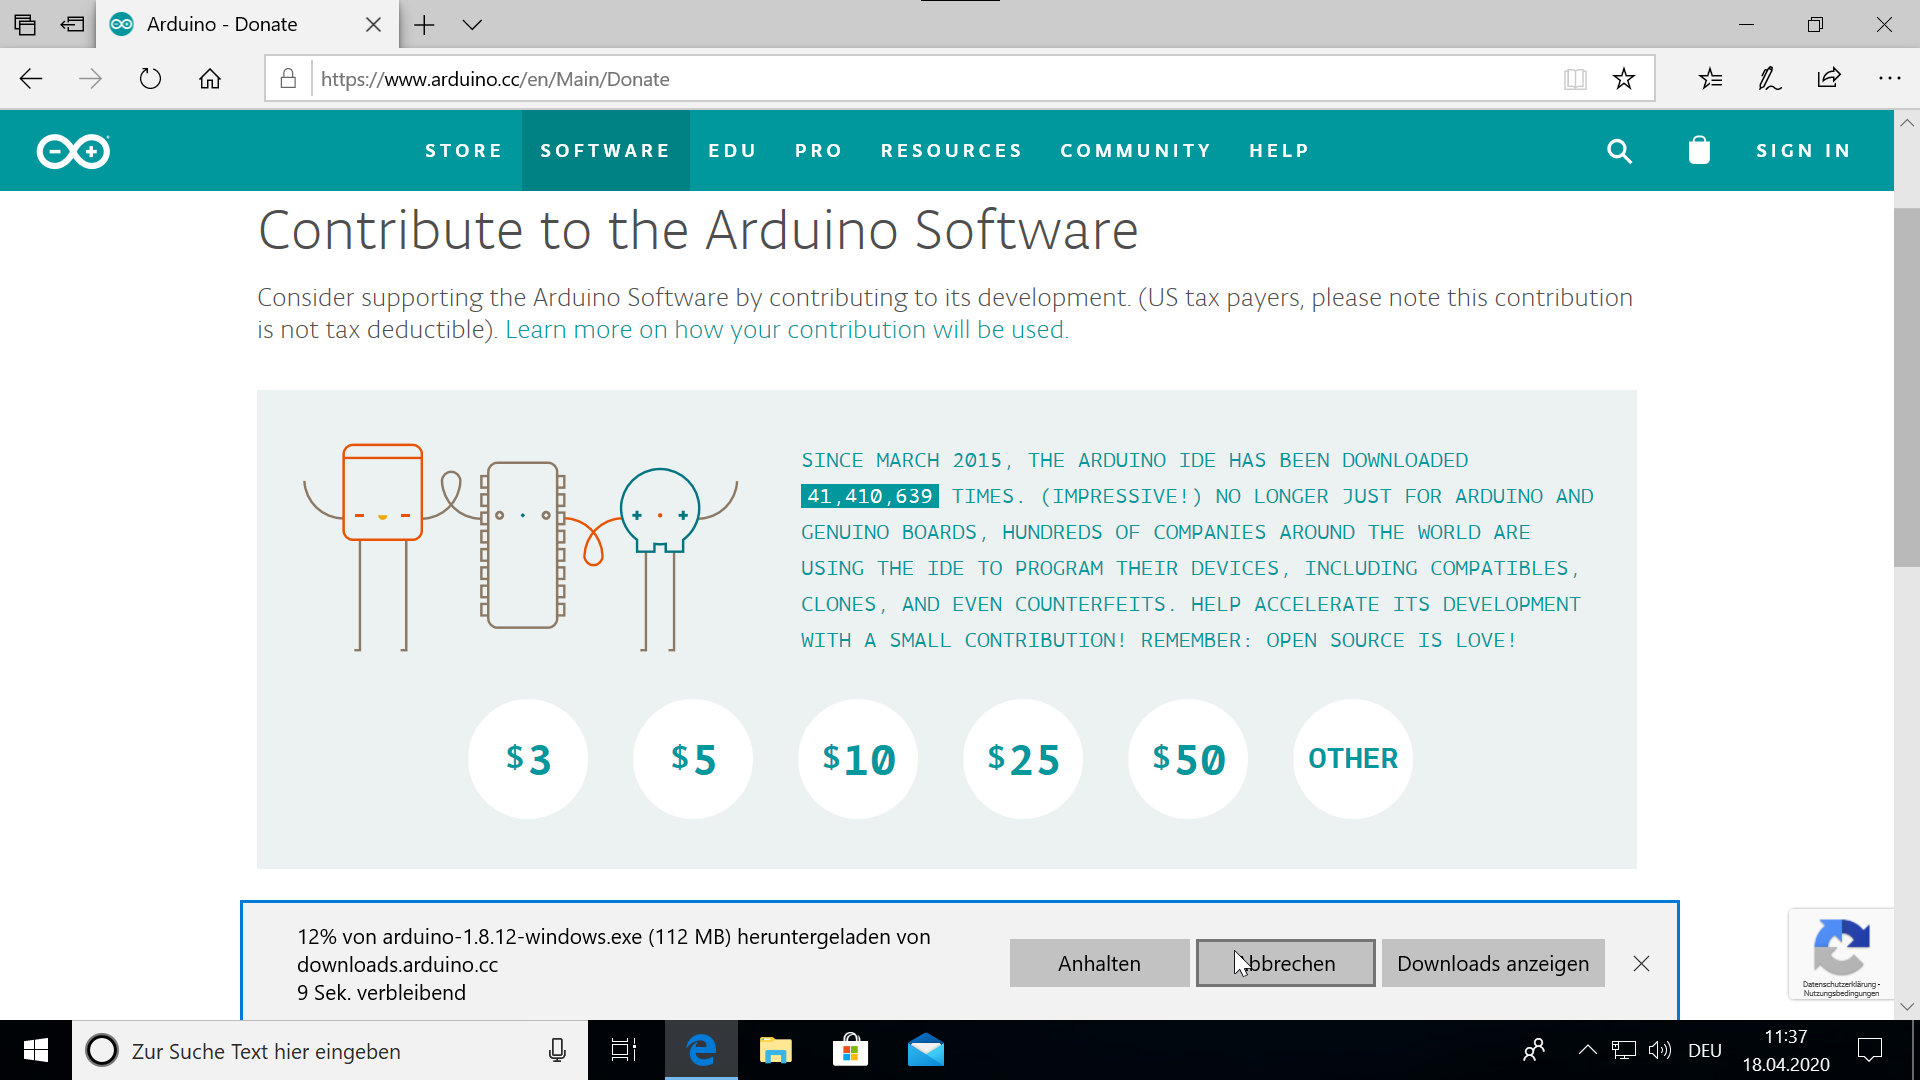Image resolution: width=1920 pixels, height=1080 pixels.
Task: Open new tab with plus icon
Action: 424,25
